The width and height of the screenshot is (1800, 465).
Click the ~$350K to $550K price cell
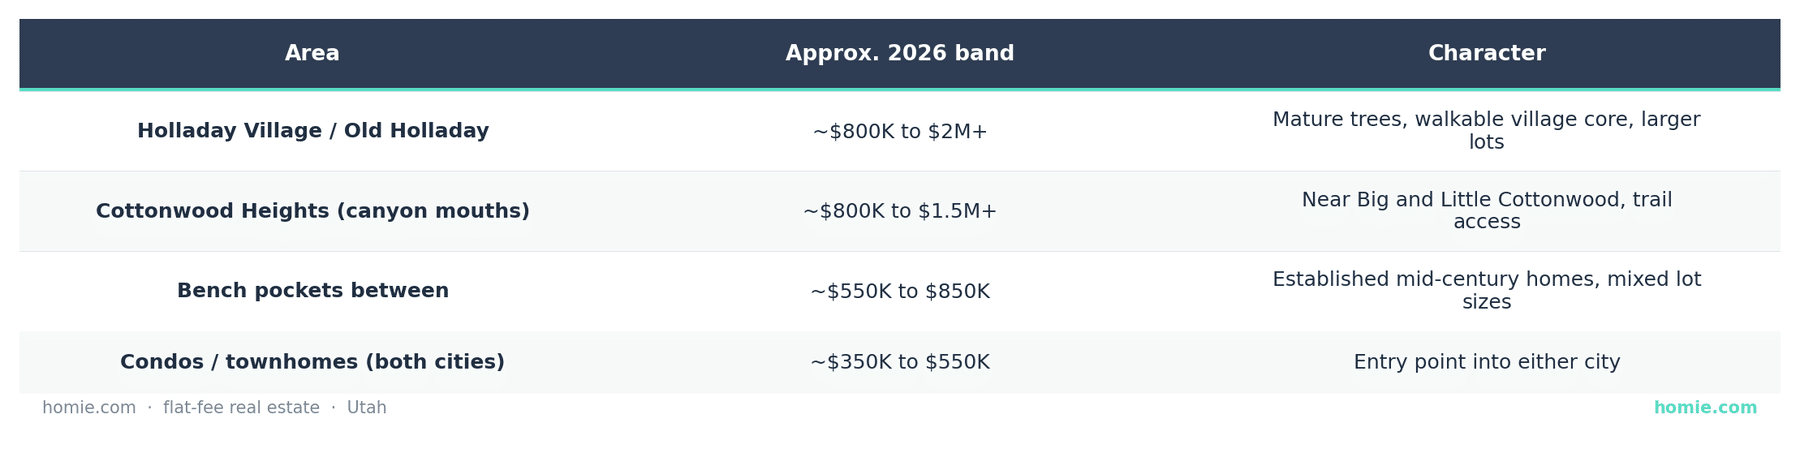[x=899, y=362]
